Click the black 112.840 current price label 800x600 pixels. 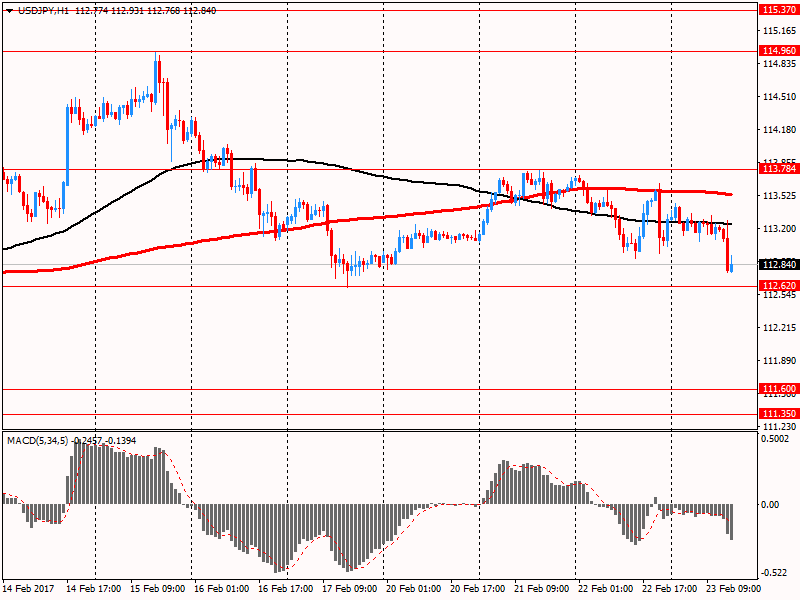778,265
